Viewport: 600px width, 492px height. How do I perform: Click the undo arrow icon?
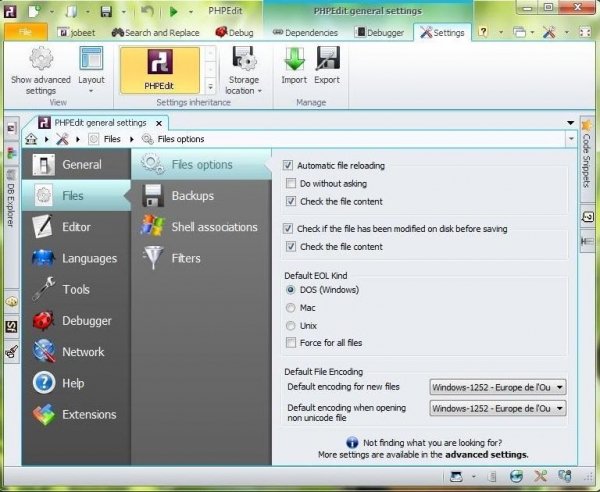[147, 11]
